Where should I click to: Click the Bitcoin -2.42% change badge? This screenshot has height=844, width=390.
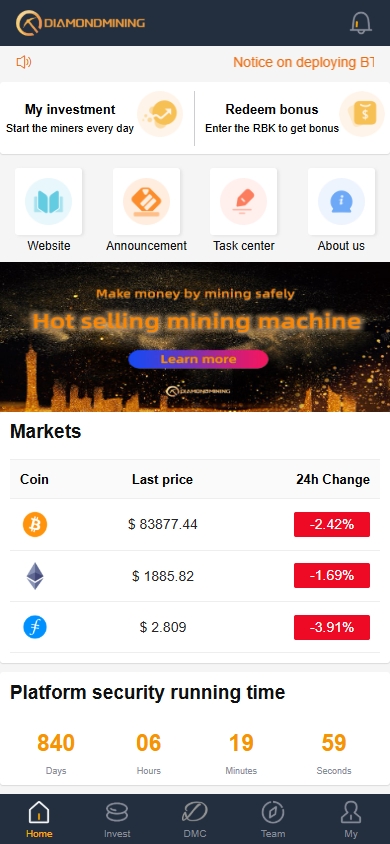click(x=332, y=524)
